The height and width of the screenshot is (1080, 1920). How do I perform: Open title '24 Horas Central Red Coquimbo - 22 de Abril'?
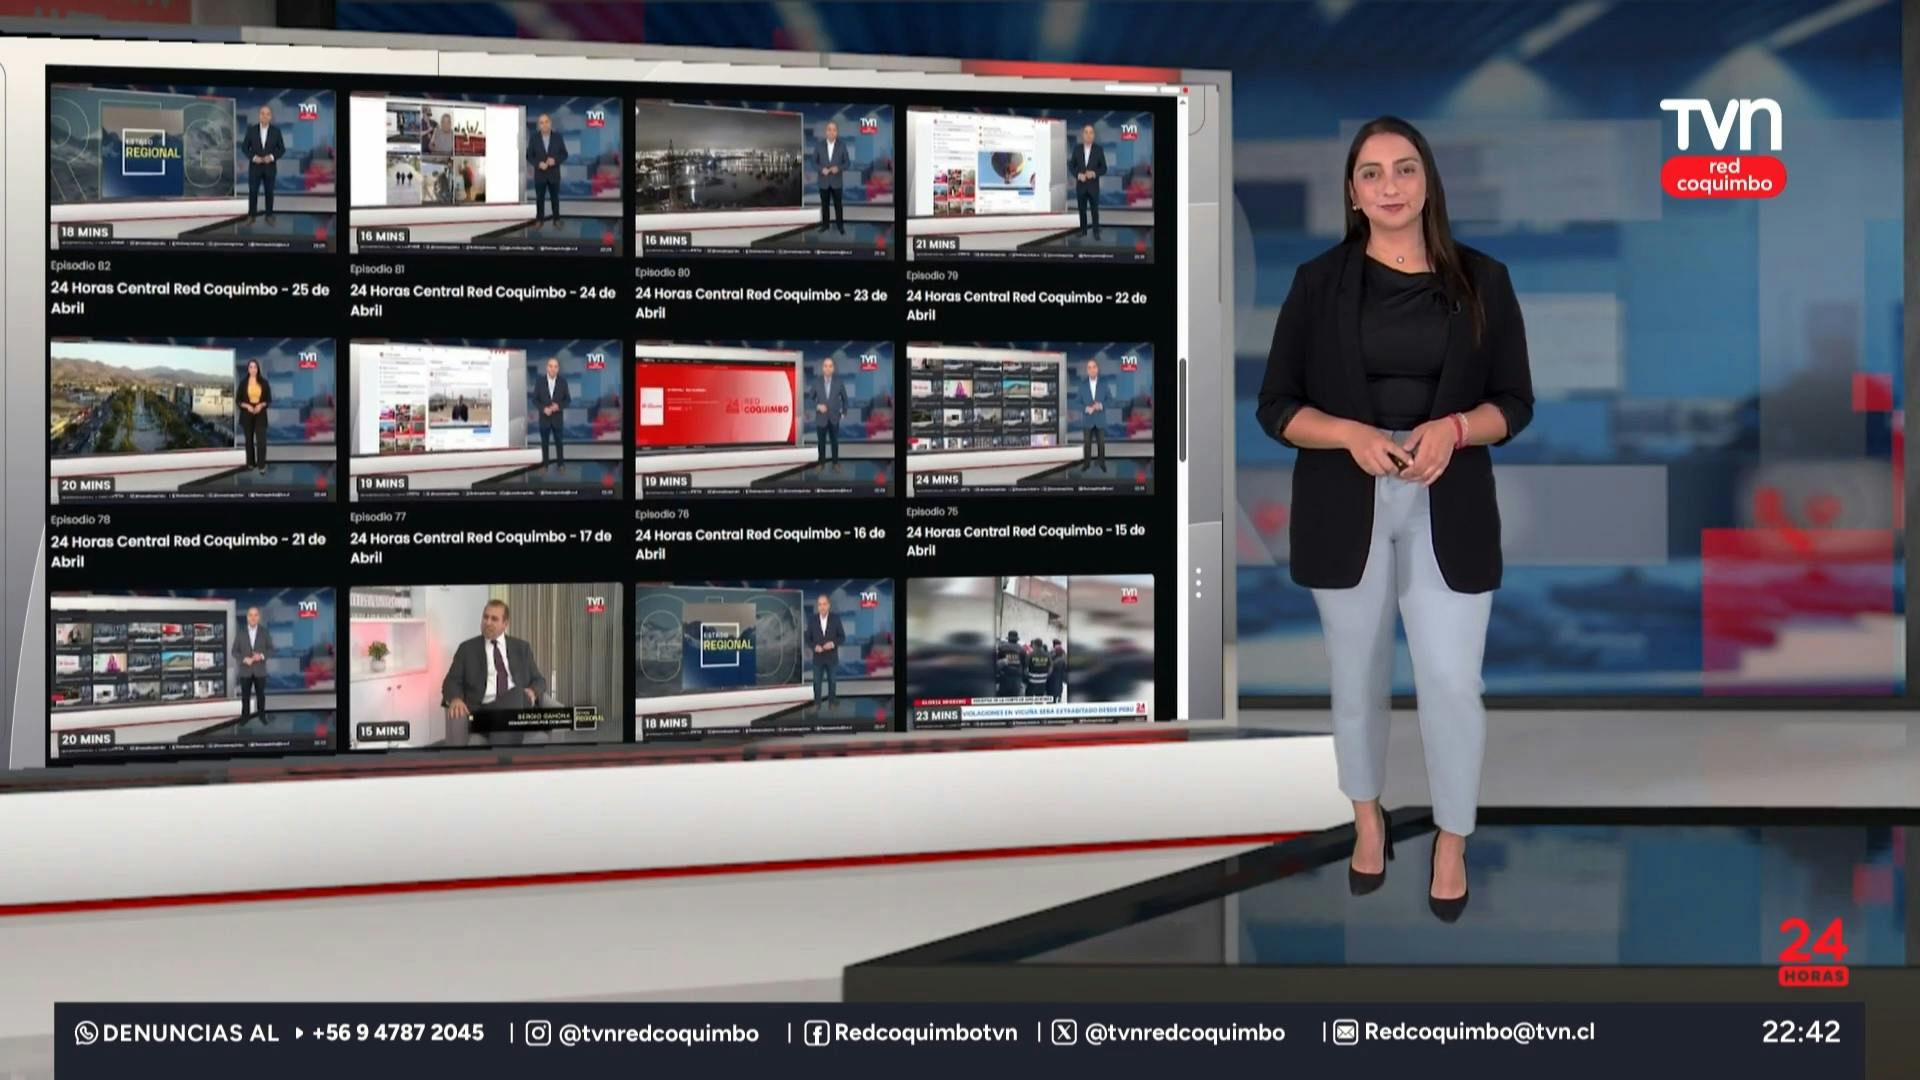click(x=1027, y=306)
